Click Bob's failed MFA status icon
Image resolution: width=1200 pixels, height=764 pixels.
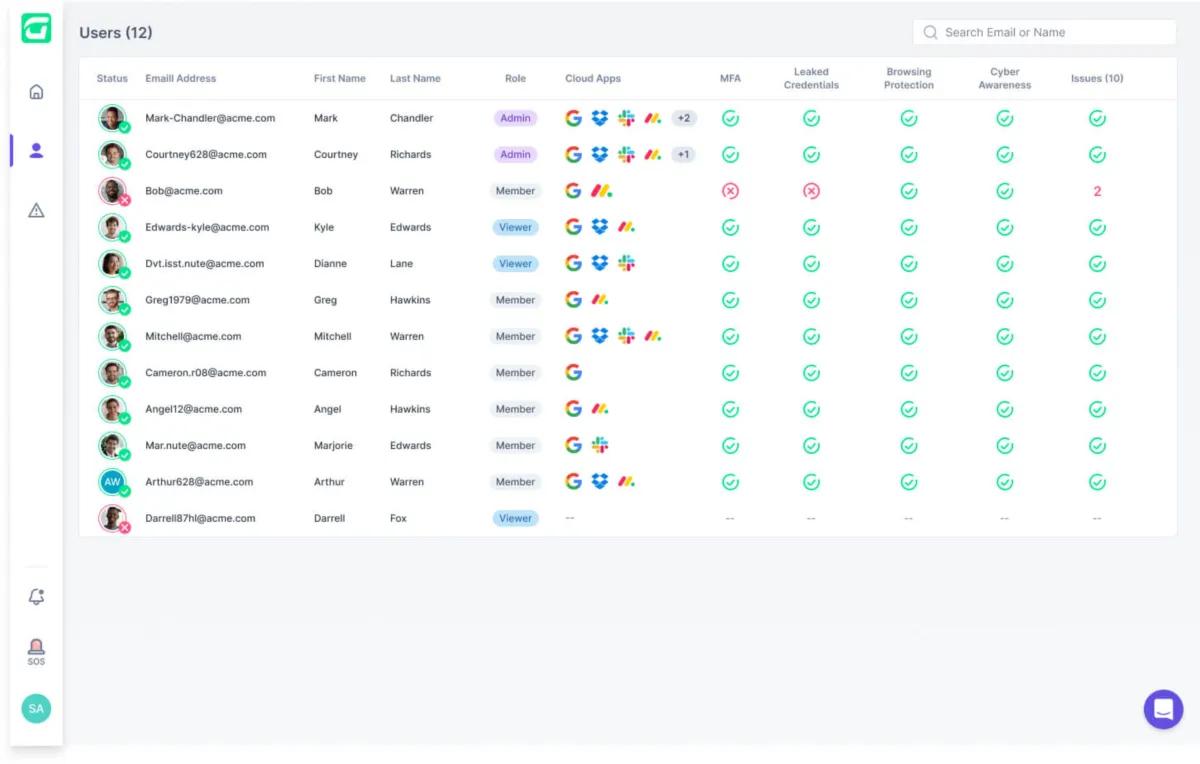[x=730, y=191]
